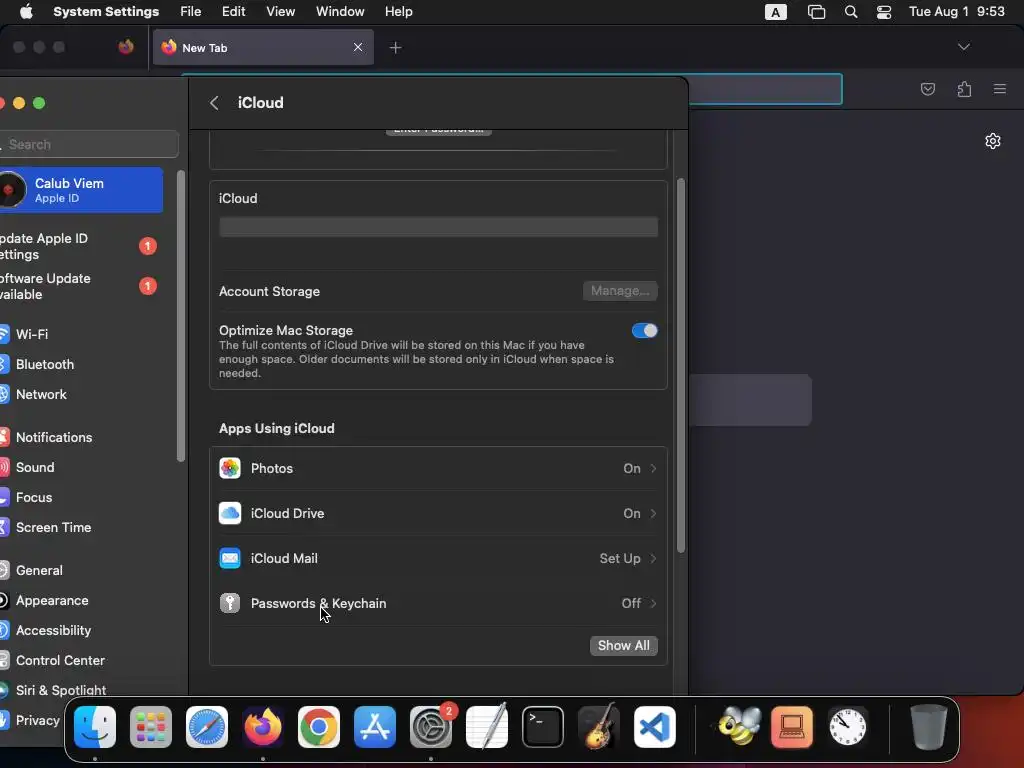Click the Passwords & Keychain key icon
This screenshot has height=768, width=1024.
[230, 603]
